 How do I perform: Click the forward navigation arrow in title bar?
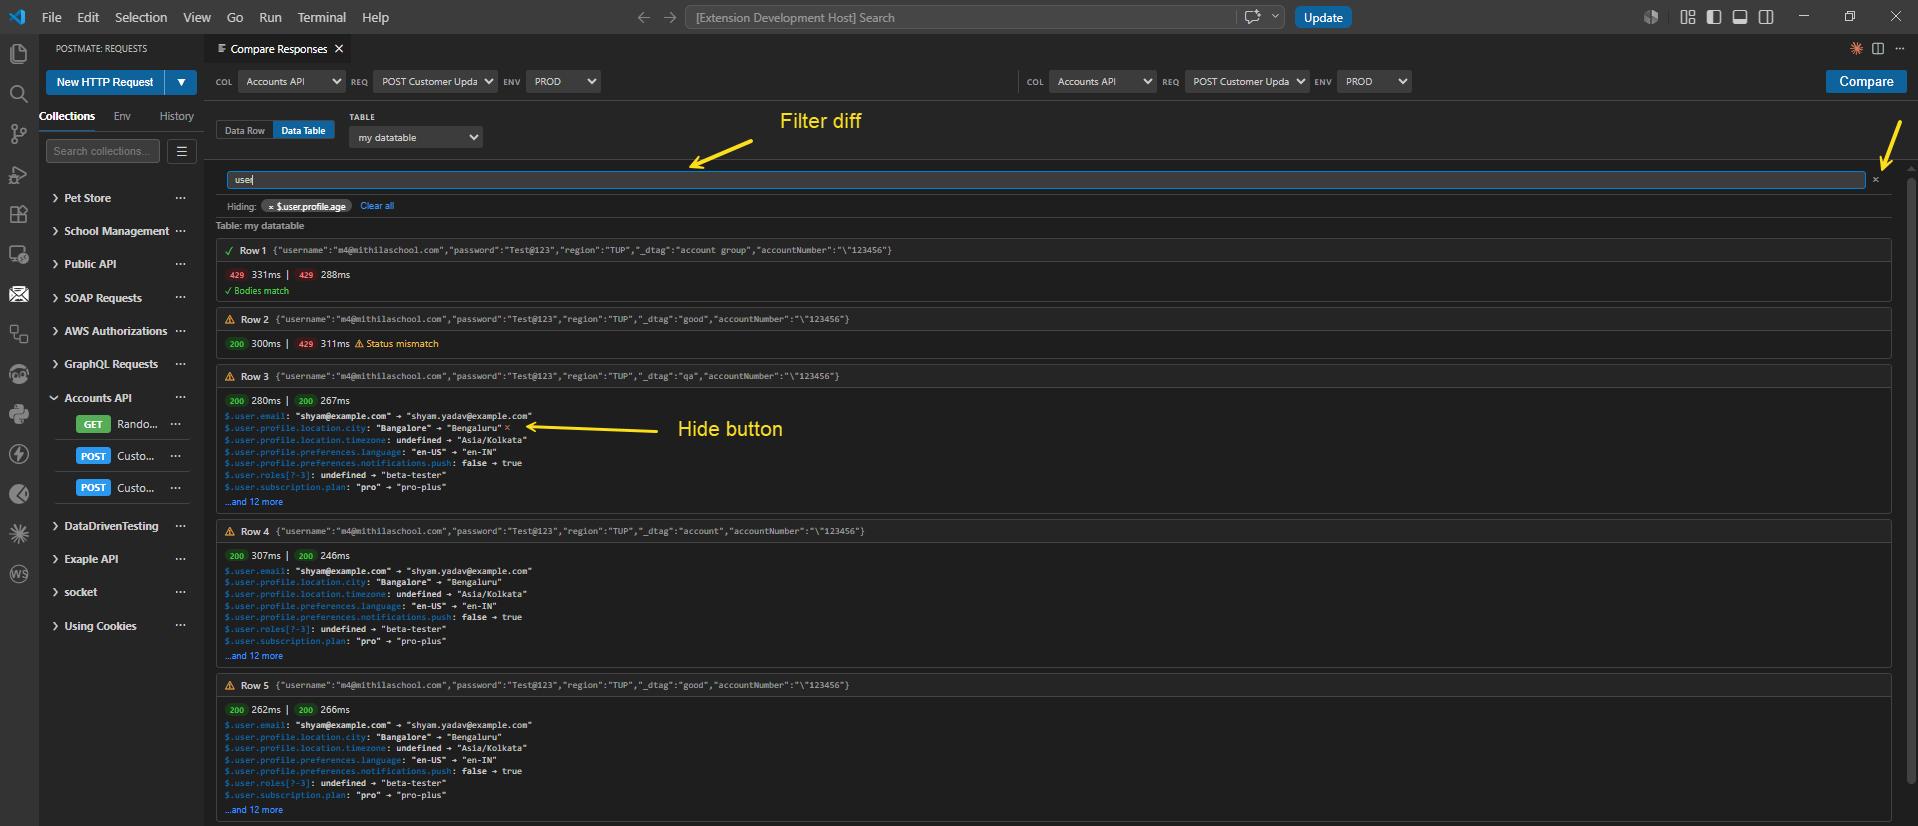click(670, 17)
